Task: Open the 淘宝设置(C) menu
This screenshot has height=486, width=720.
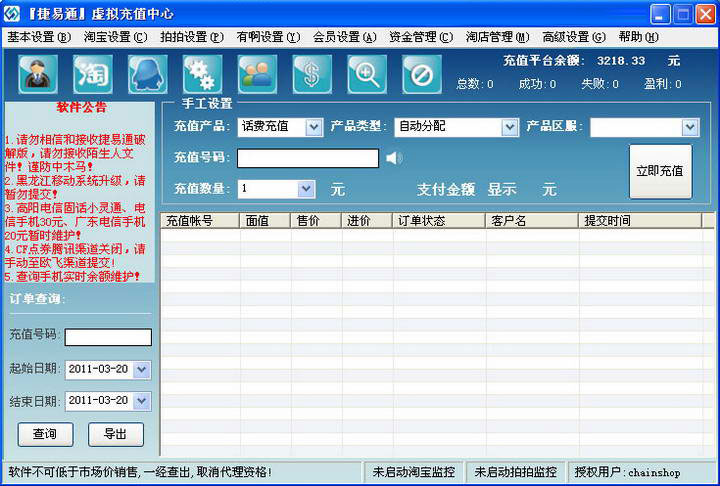Action: point(115,37)
